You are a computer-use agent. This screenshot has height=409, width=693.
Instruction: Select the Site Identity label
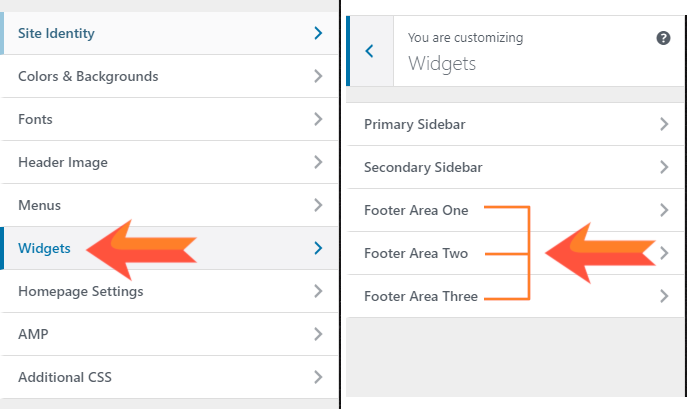(x=56, y=33)
